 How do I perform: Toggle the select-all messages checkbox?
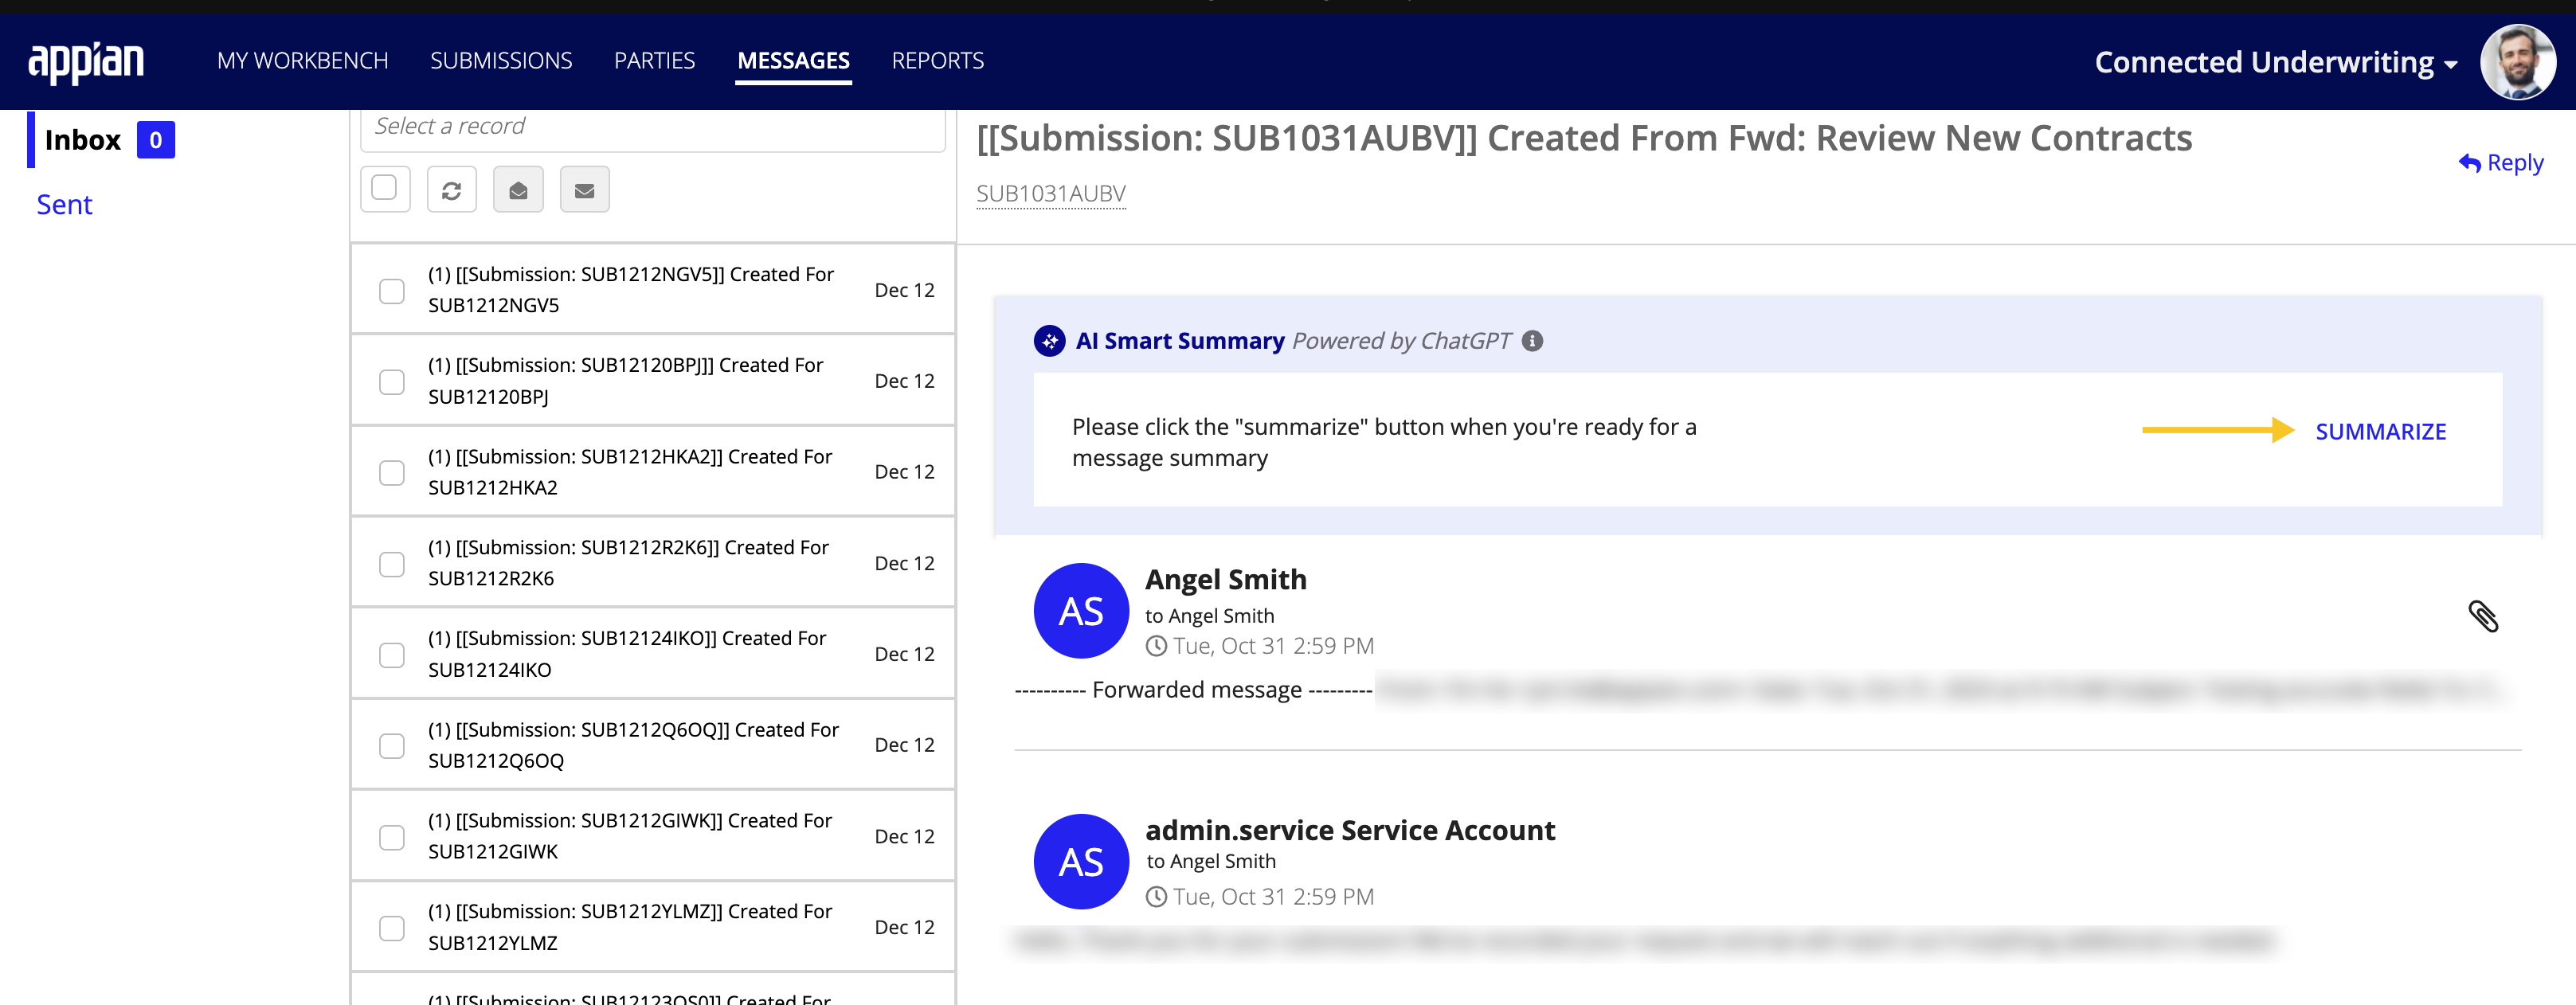(x=384, y=188)
